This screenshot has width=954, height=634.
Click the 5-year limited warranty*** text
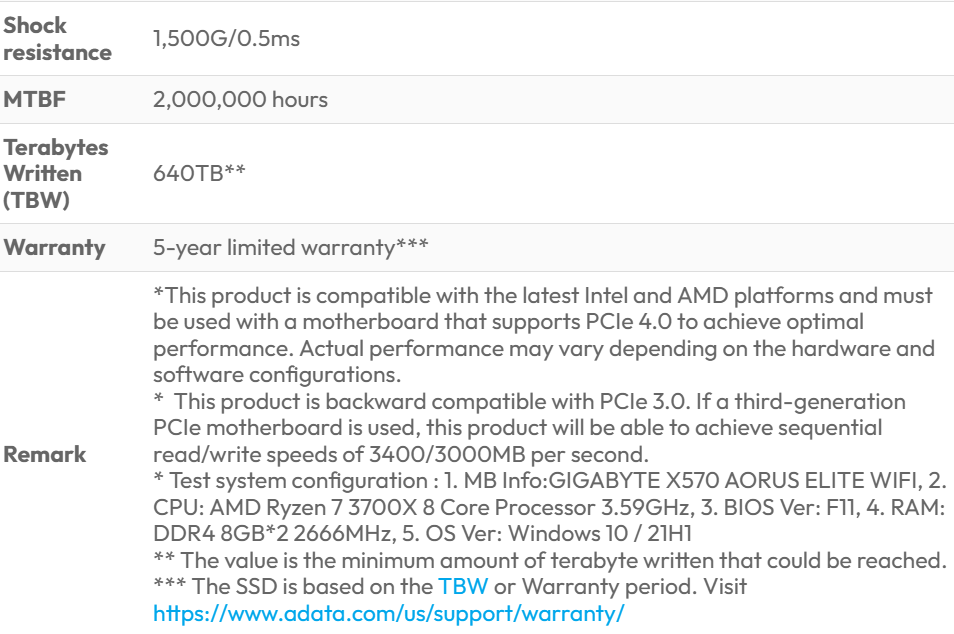pos(290,247)
